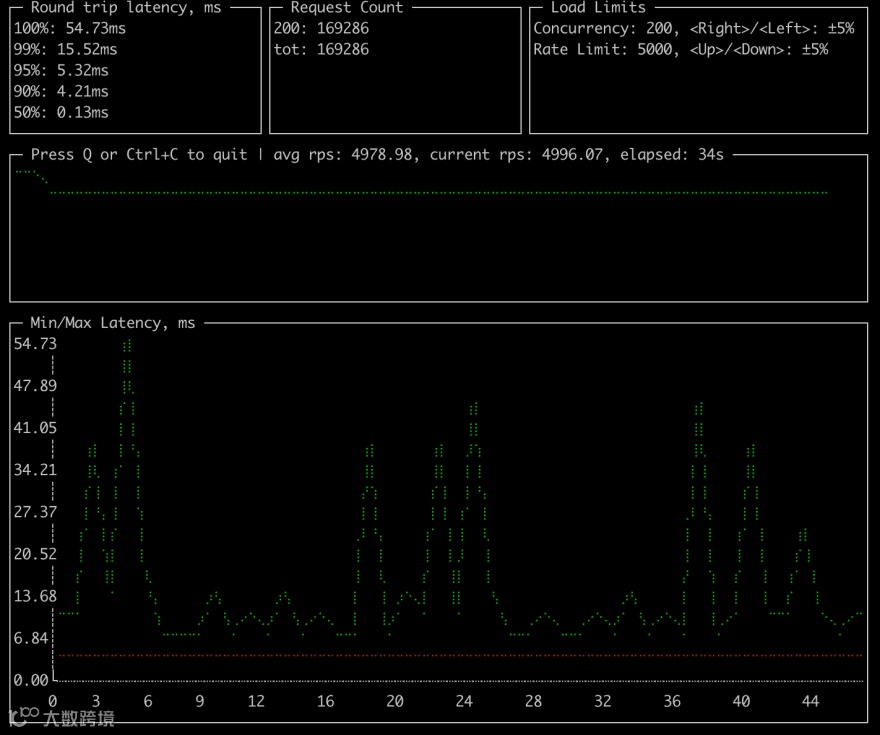Select the 99%: 15.52ms latency line
The width and height of the screenshot is (880, 735).
point(65,49)
